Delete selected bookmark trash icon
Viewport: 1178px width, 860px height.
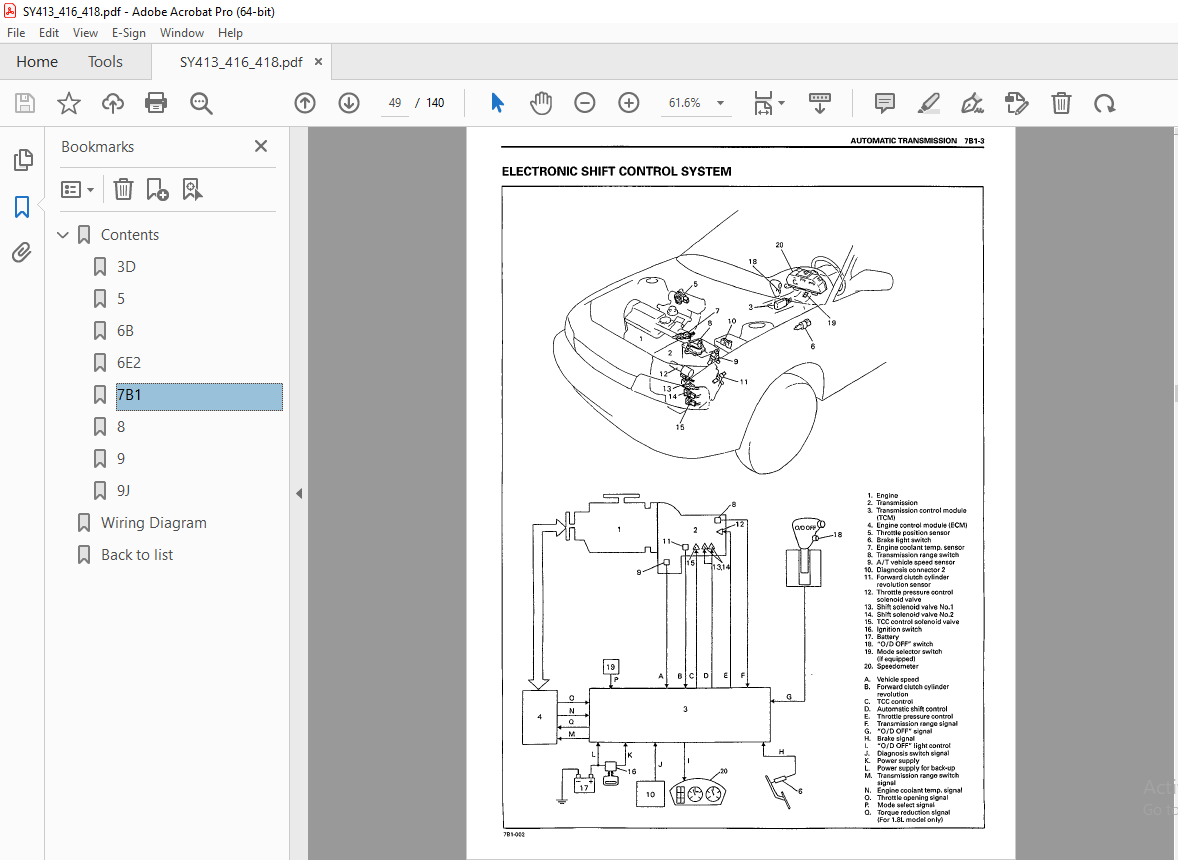click(123, 189)
